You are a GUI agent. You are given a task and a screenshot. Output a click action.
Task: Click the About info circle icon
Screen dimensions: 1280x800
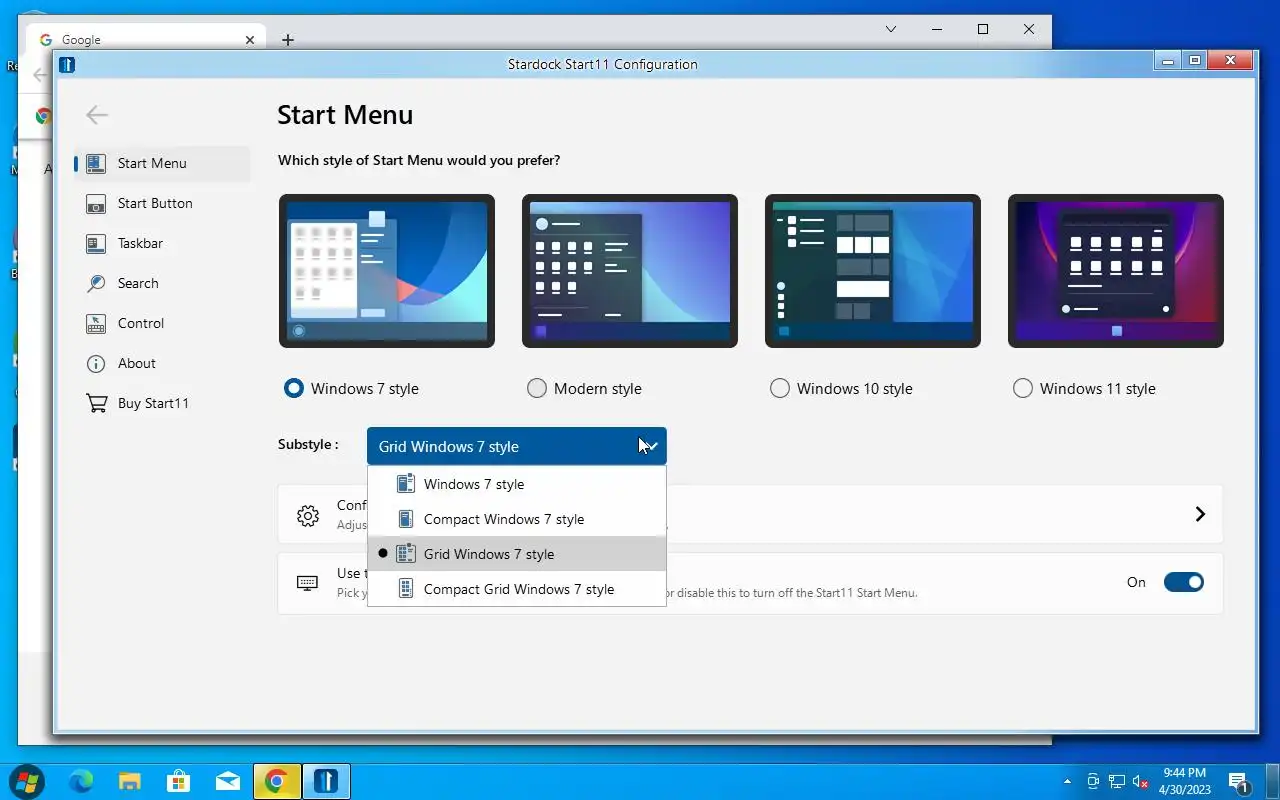(96, 364)
